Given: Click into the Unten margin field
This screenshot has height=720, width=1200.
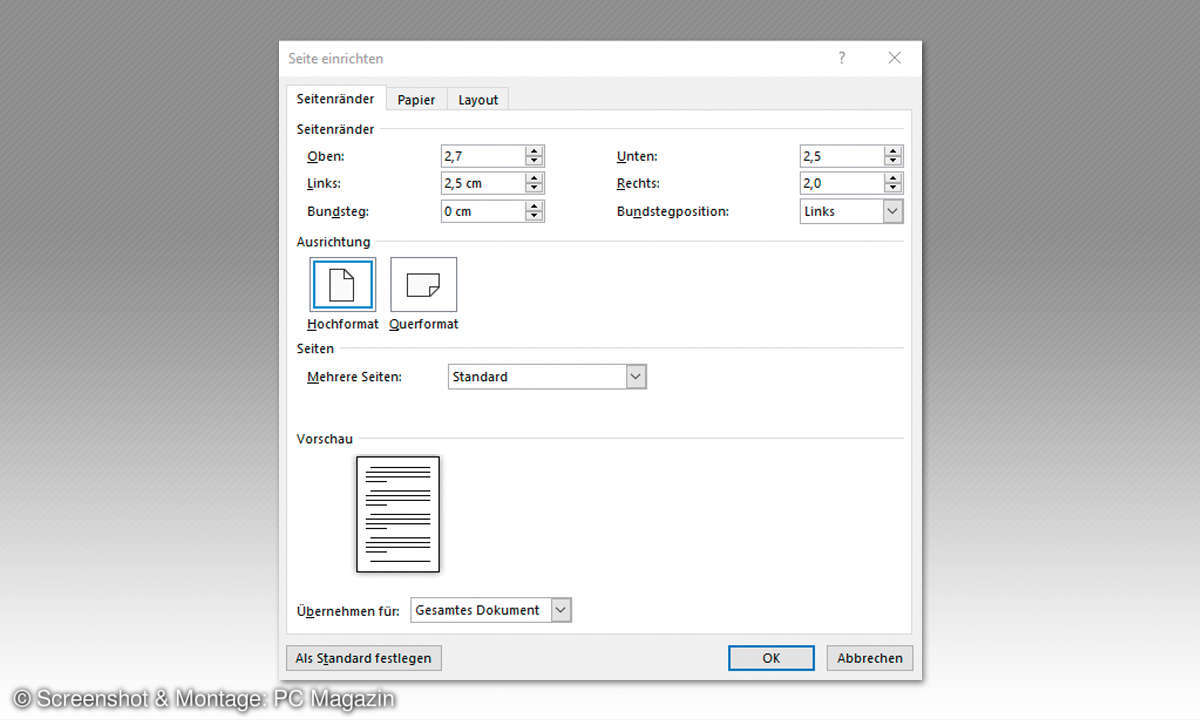Looking at the screenshot, I should tap(842, 156).
